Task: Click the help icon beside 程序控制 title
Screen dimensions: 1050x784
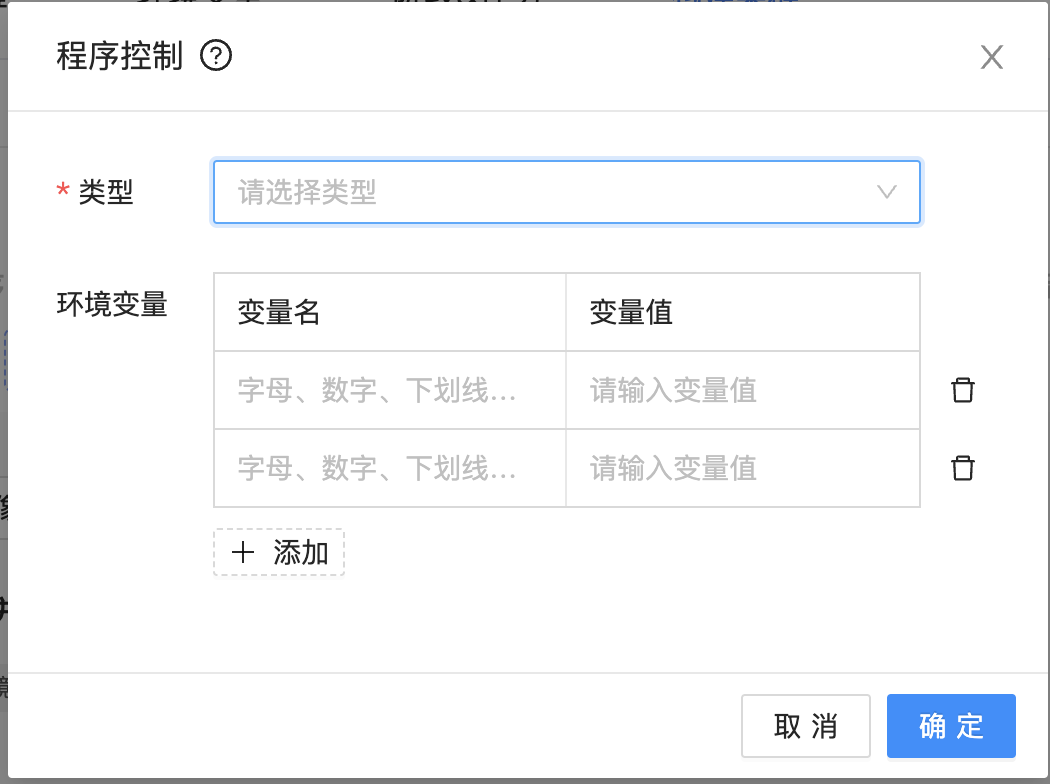Action: pos(218,57)
